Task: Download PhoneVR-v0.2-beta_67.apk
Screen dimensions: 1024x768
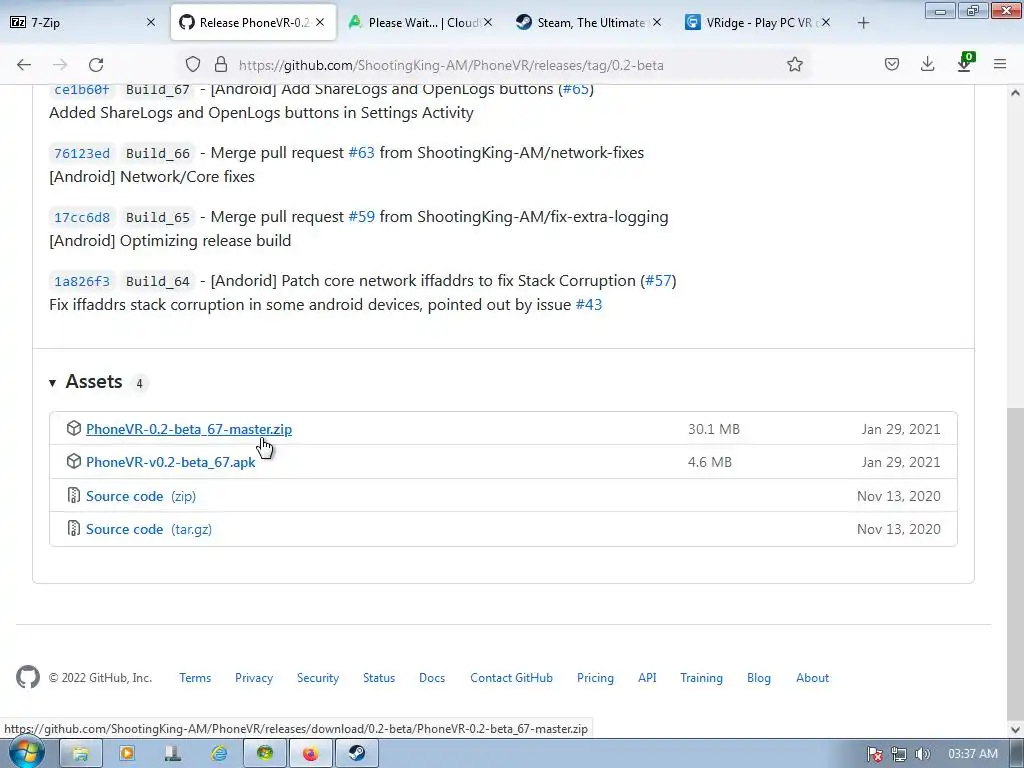Action: [x=170, y=462]
